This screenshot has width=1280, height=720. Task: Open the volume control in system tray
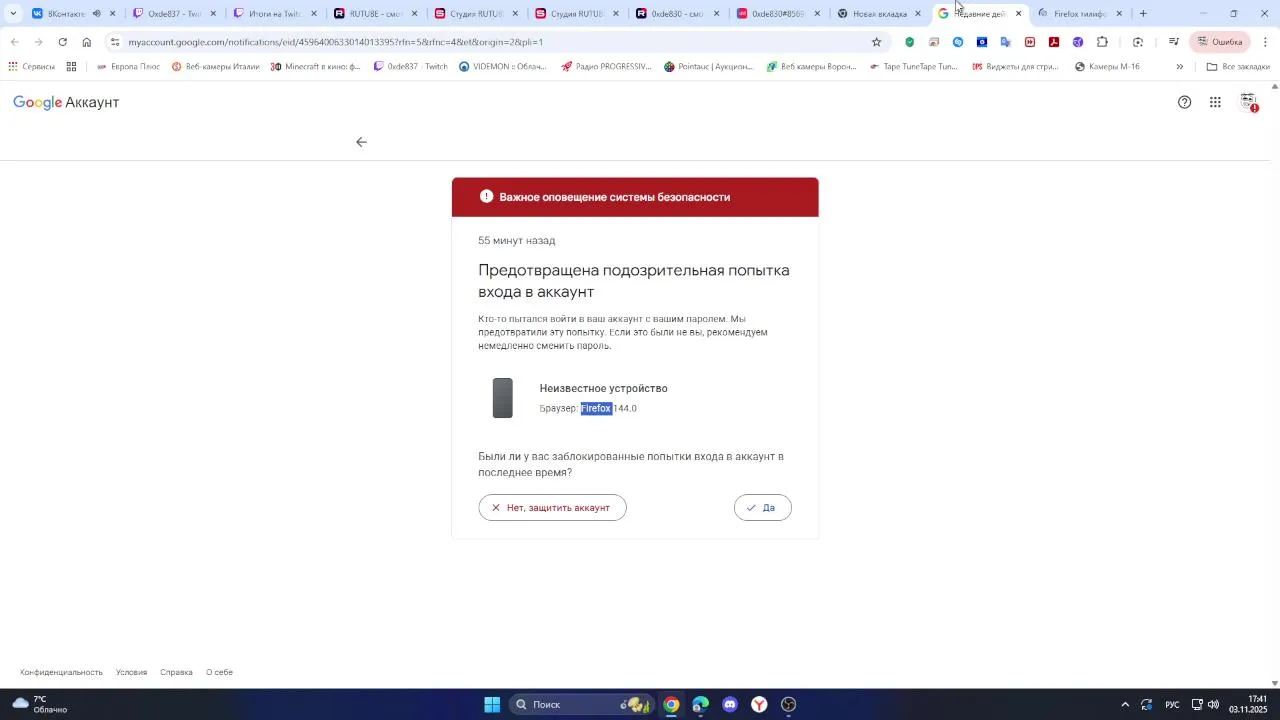(1214, 705)
